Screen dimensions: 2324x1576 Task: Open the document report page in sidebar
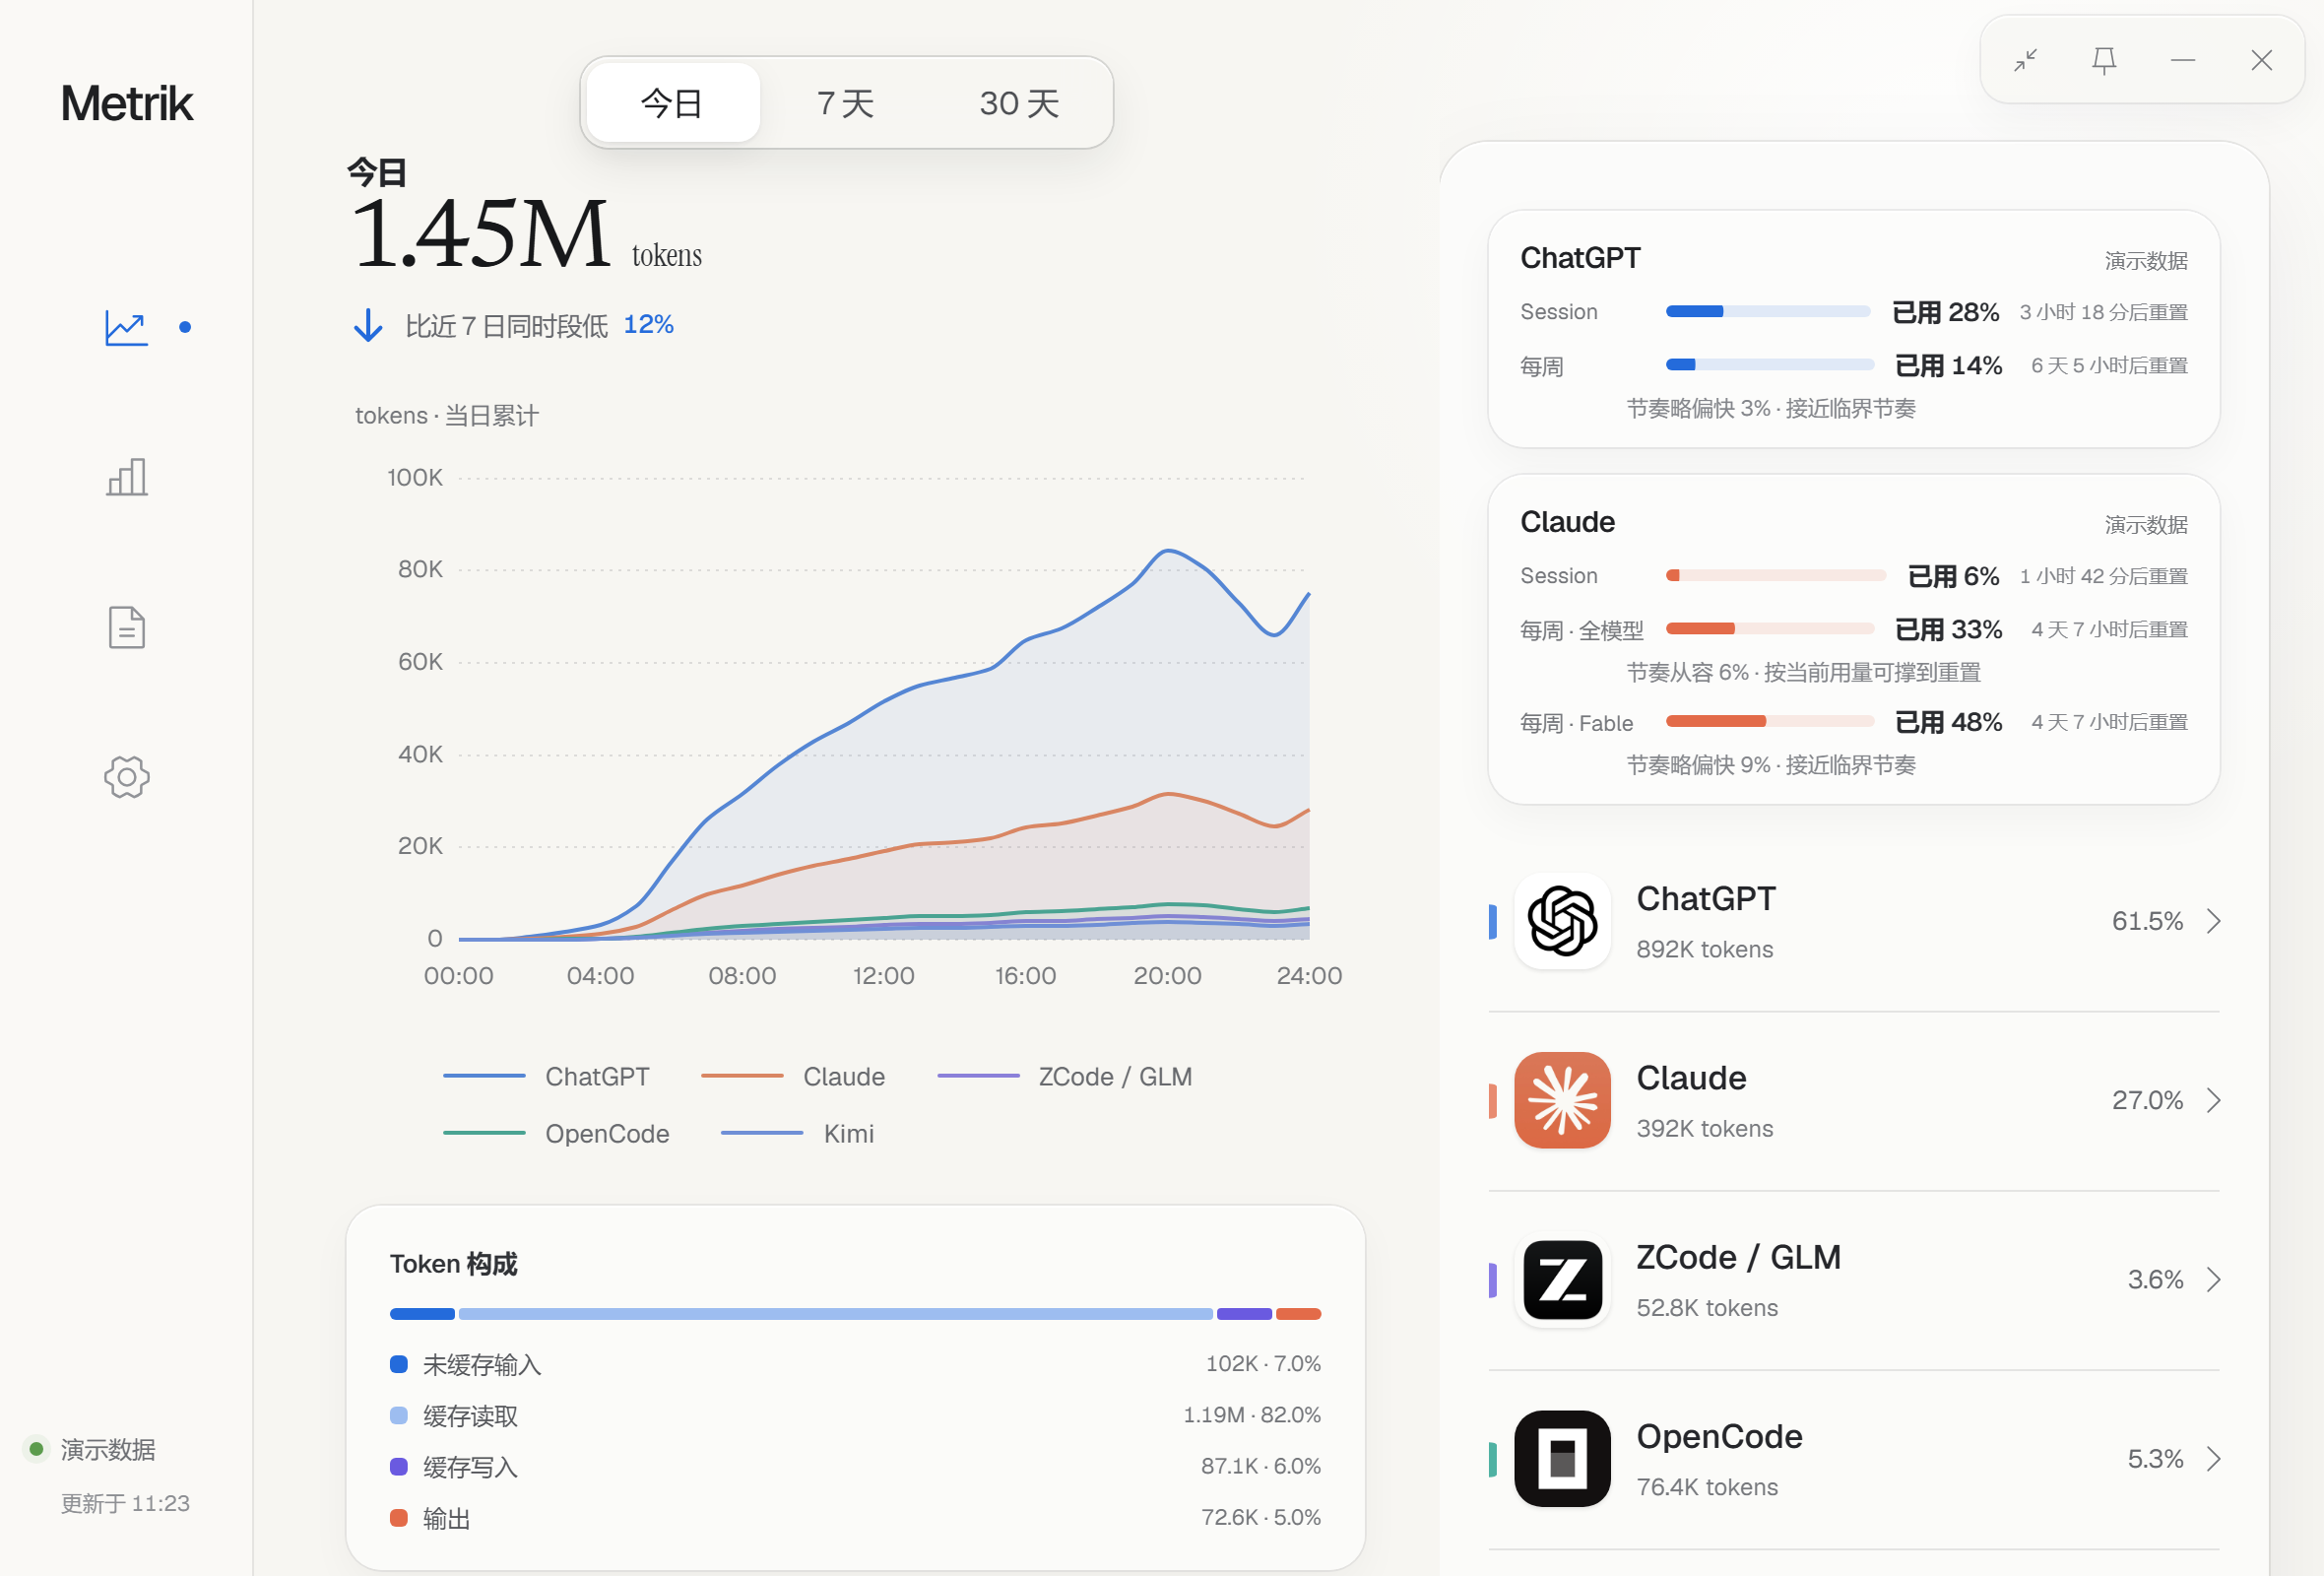pos(127,627)
